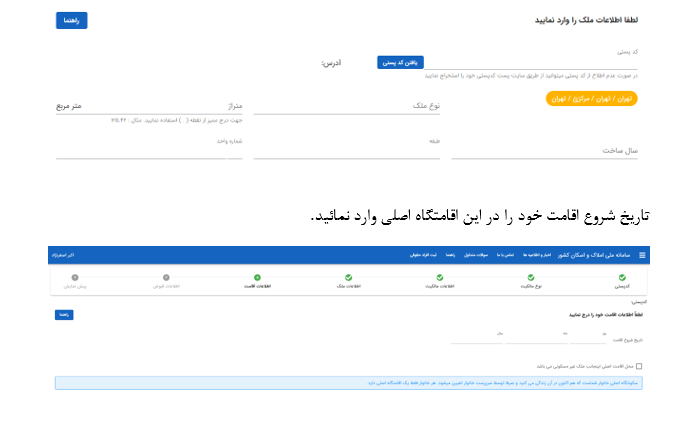Click the small راهنما button in lower form
This screenshot has width=680, height=425.
(x=64, y=314)
